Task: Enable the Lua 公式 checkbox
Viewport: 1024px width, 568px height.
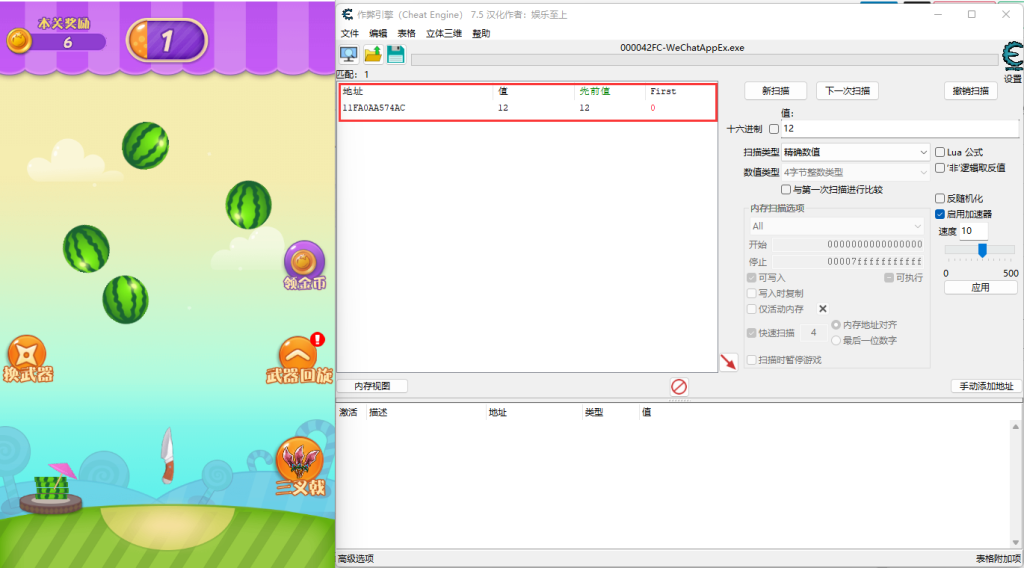Action: (x=940, y=152)
